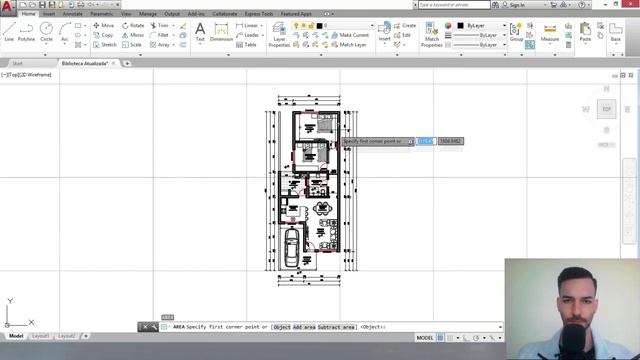The image size is (640, 360).
Task: Click the Table tool
Action: [246, 44]
